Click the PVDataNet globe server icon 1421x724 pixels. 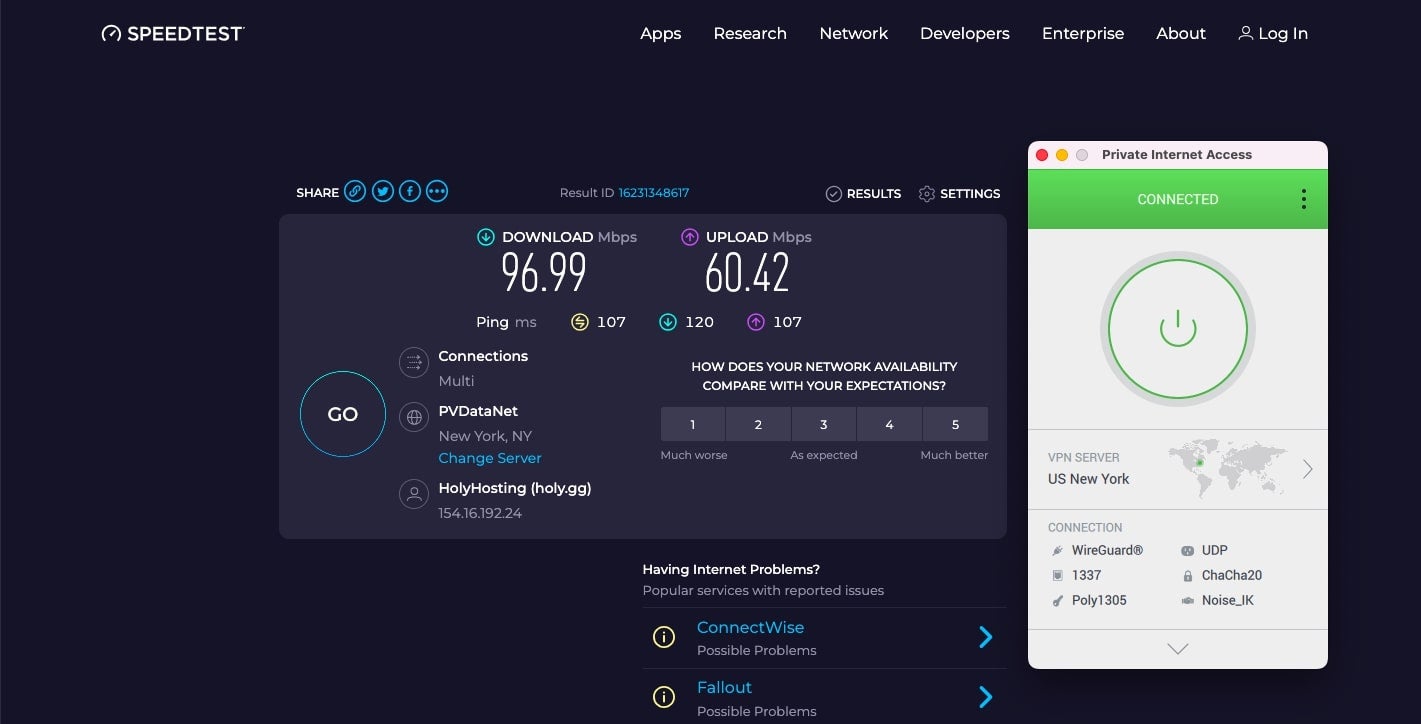click(x=414, y=417)
